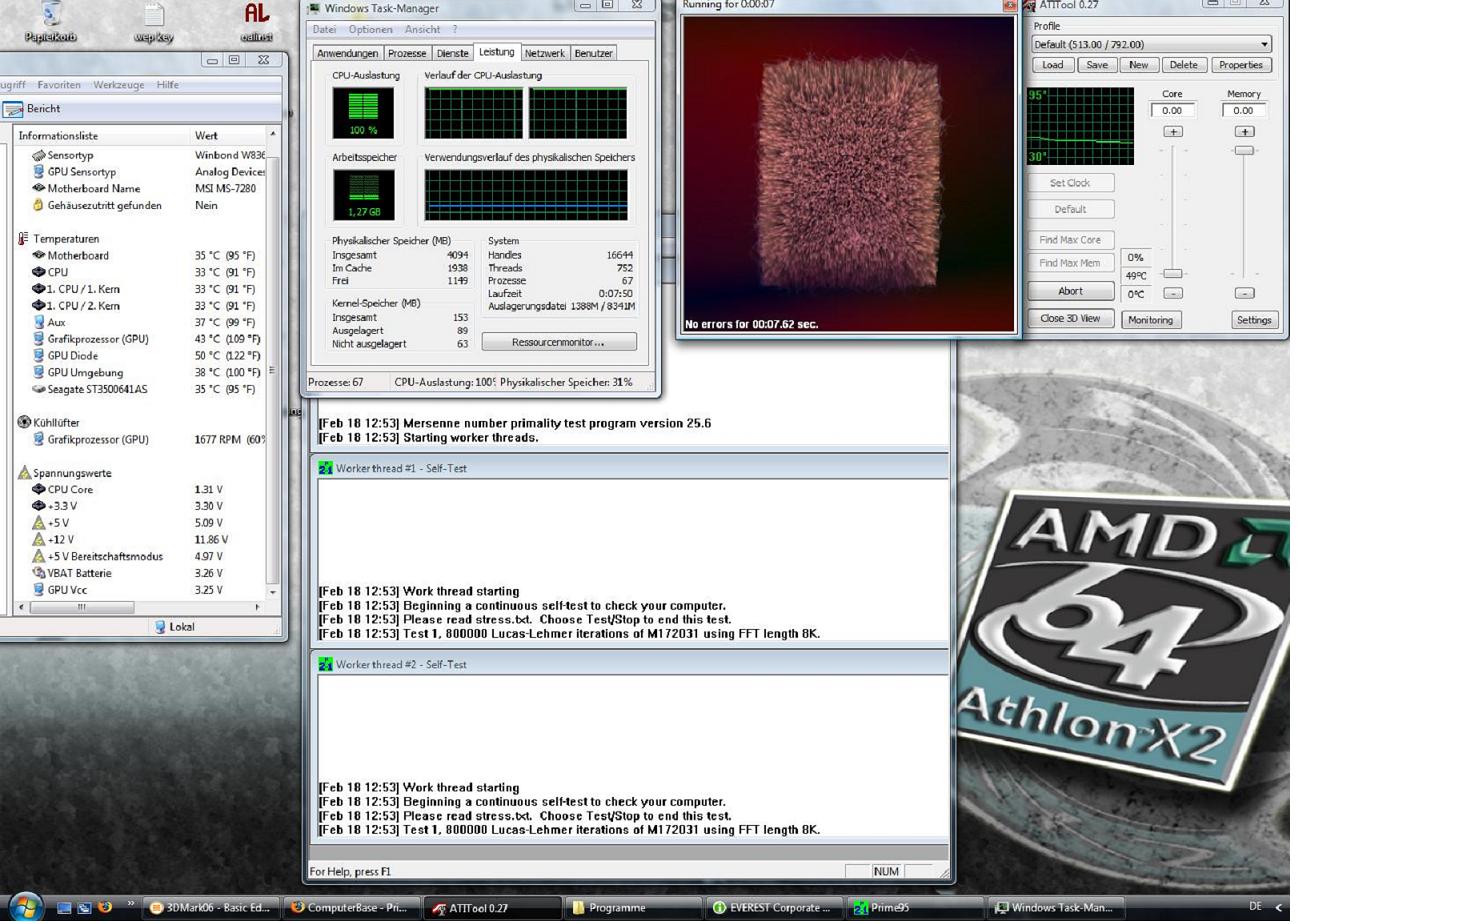Screen dimensions: 1479x924
Task: Click Worker thread #1 window icon
Action: coord(325,468)
